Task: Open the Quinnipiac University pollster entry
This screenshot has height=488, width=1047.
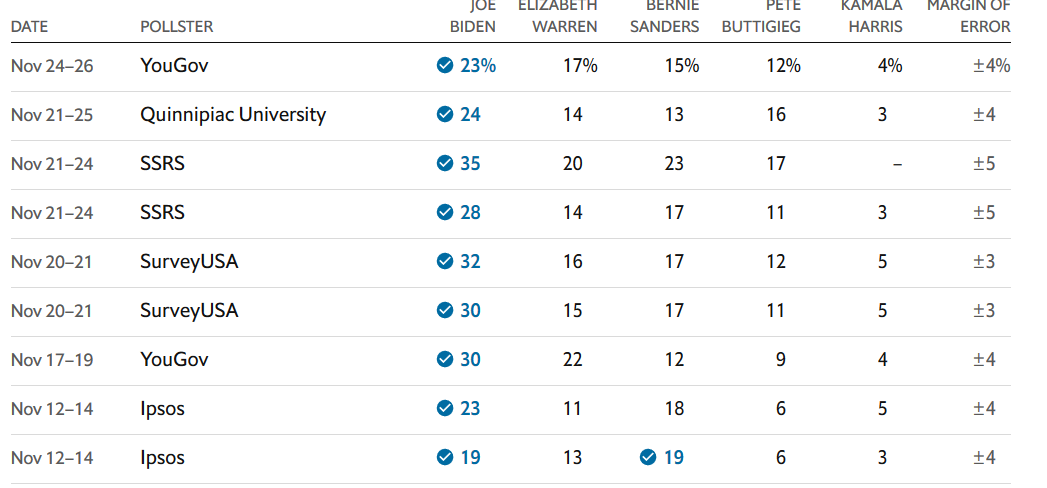Action: click(x=233, y=115)
